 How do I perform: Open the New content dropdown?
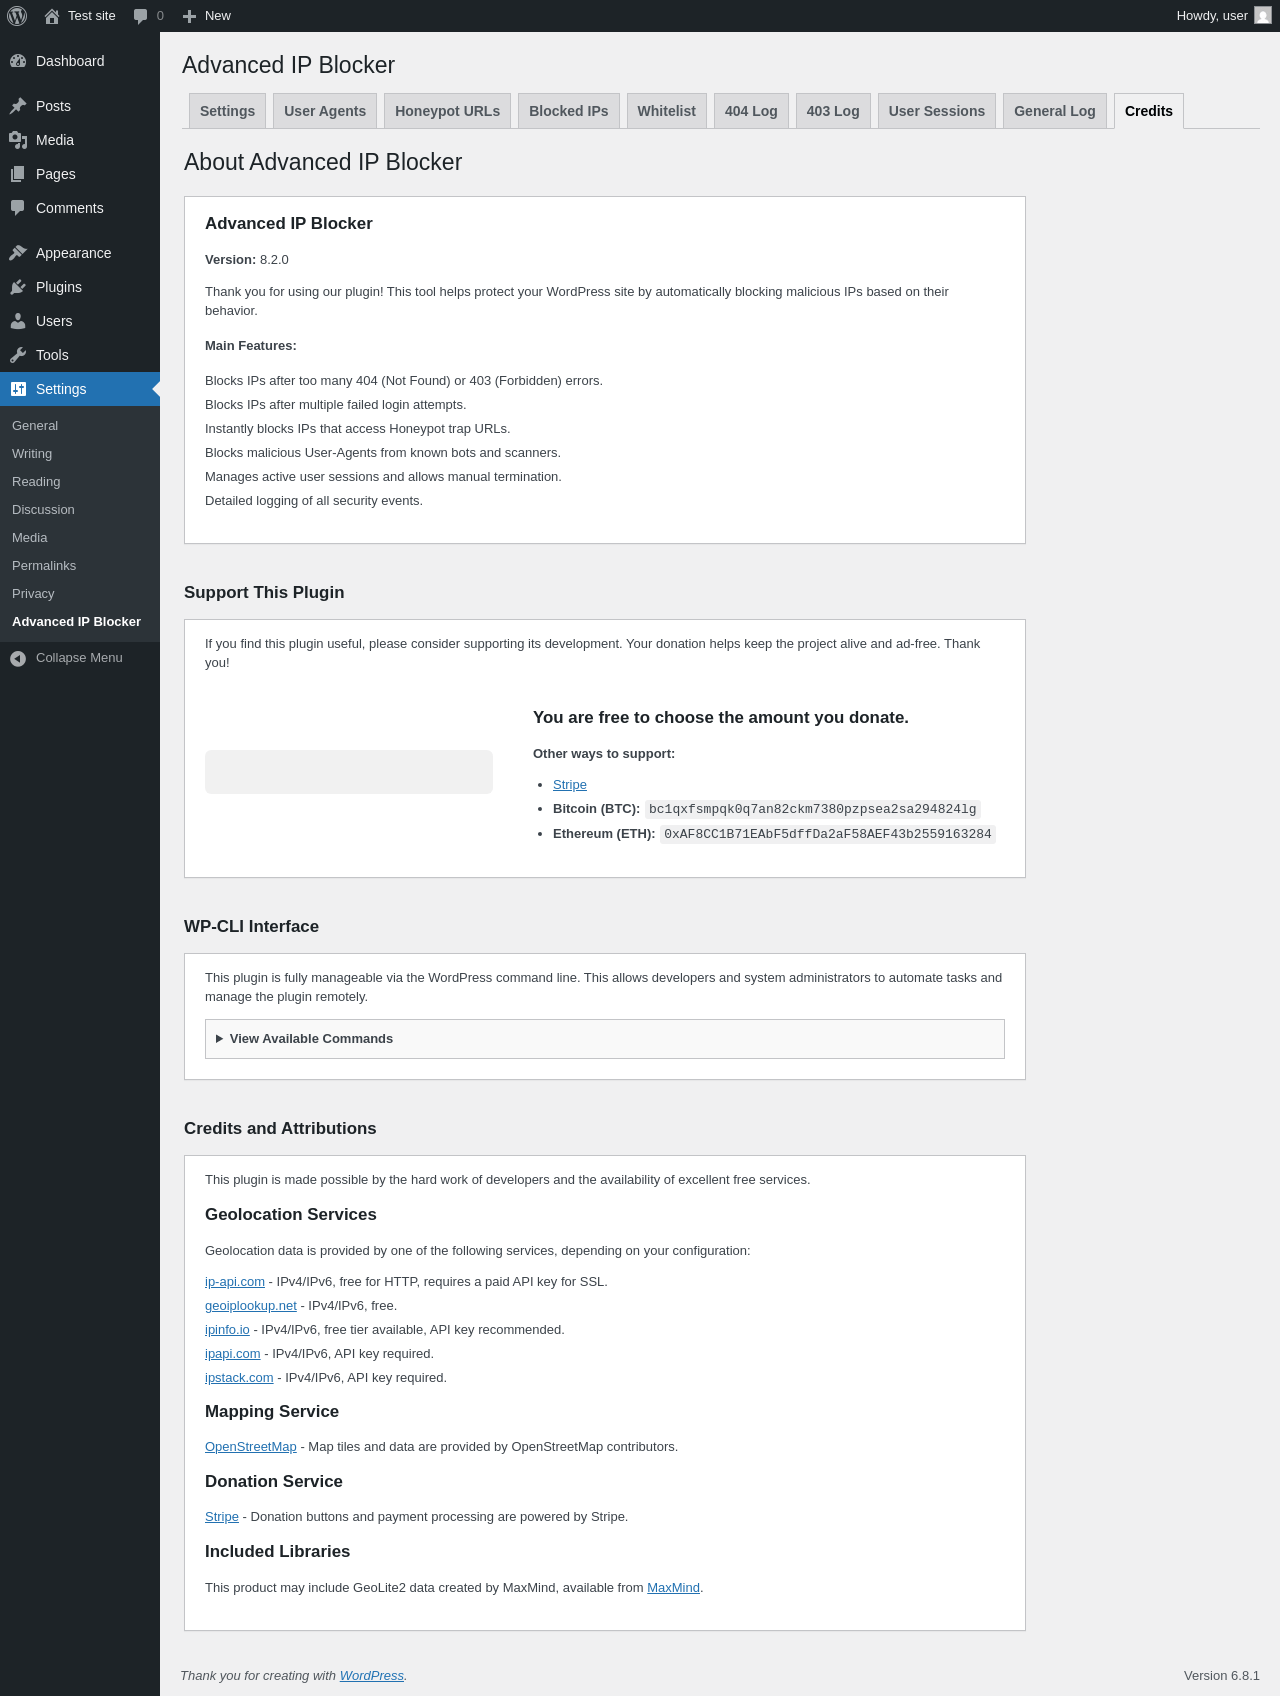coord(207,16)
